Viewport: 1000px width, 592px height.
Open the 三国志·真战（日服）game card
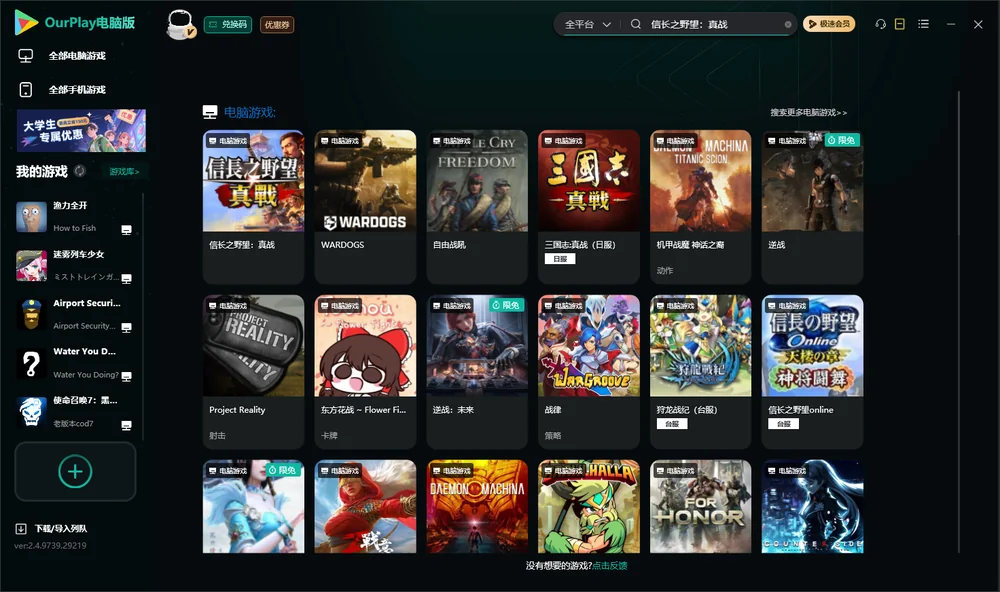(x=589, y=207)
